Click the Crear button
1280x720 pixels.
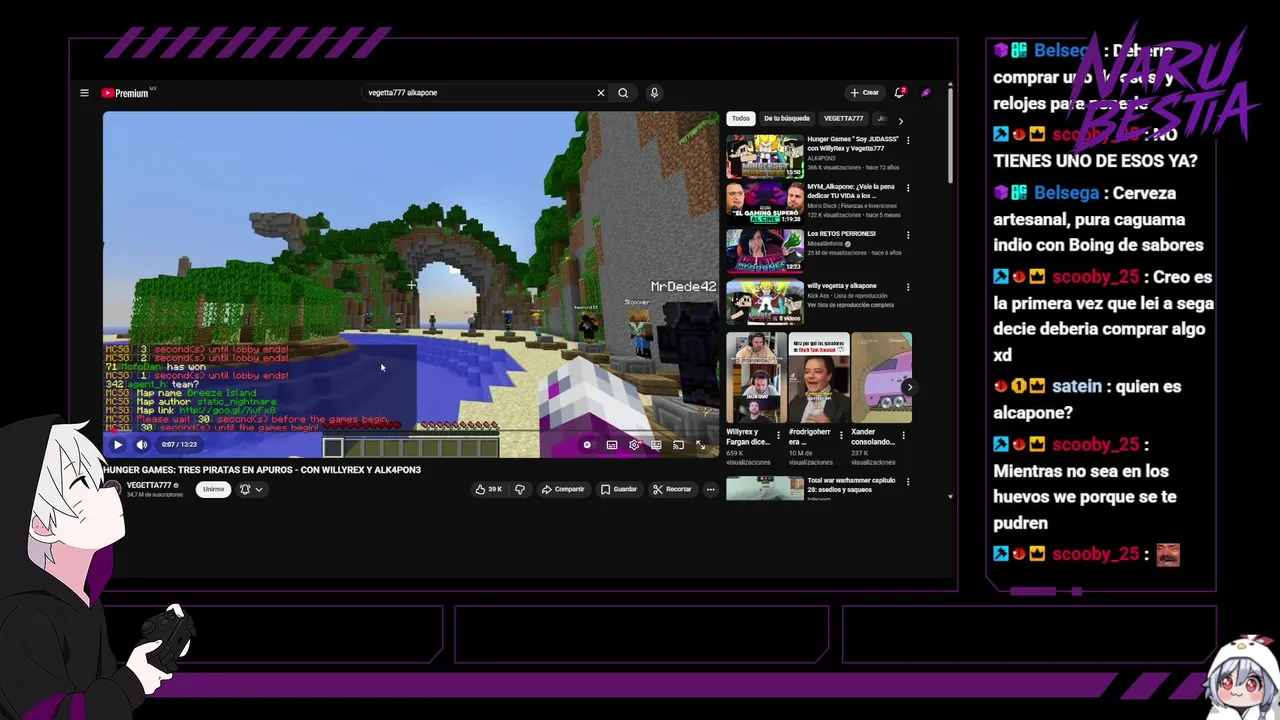864,93
